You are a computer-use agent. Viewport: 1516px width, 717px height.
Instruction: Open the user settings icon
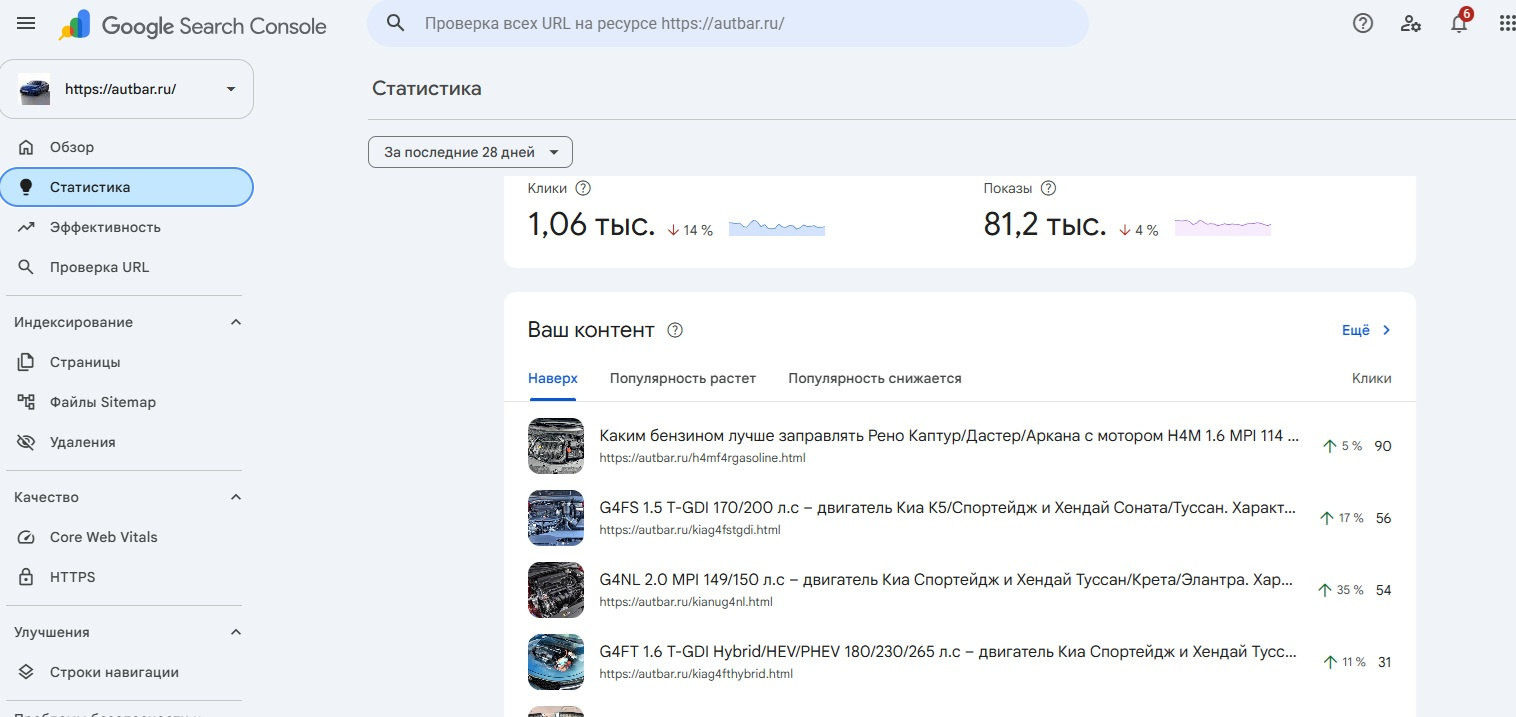pyautogui.click(x=1411, y=23)
